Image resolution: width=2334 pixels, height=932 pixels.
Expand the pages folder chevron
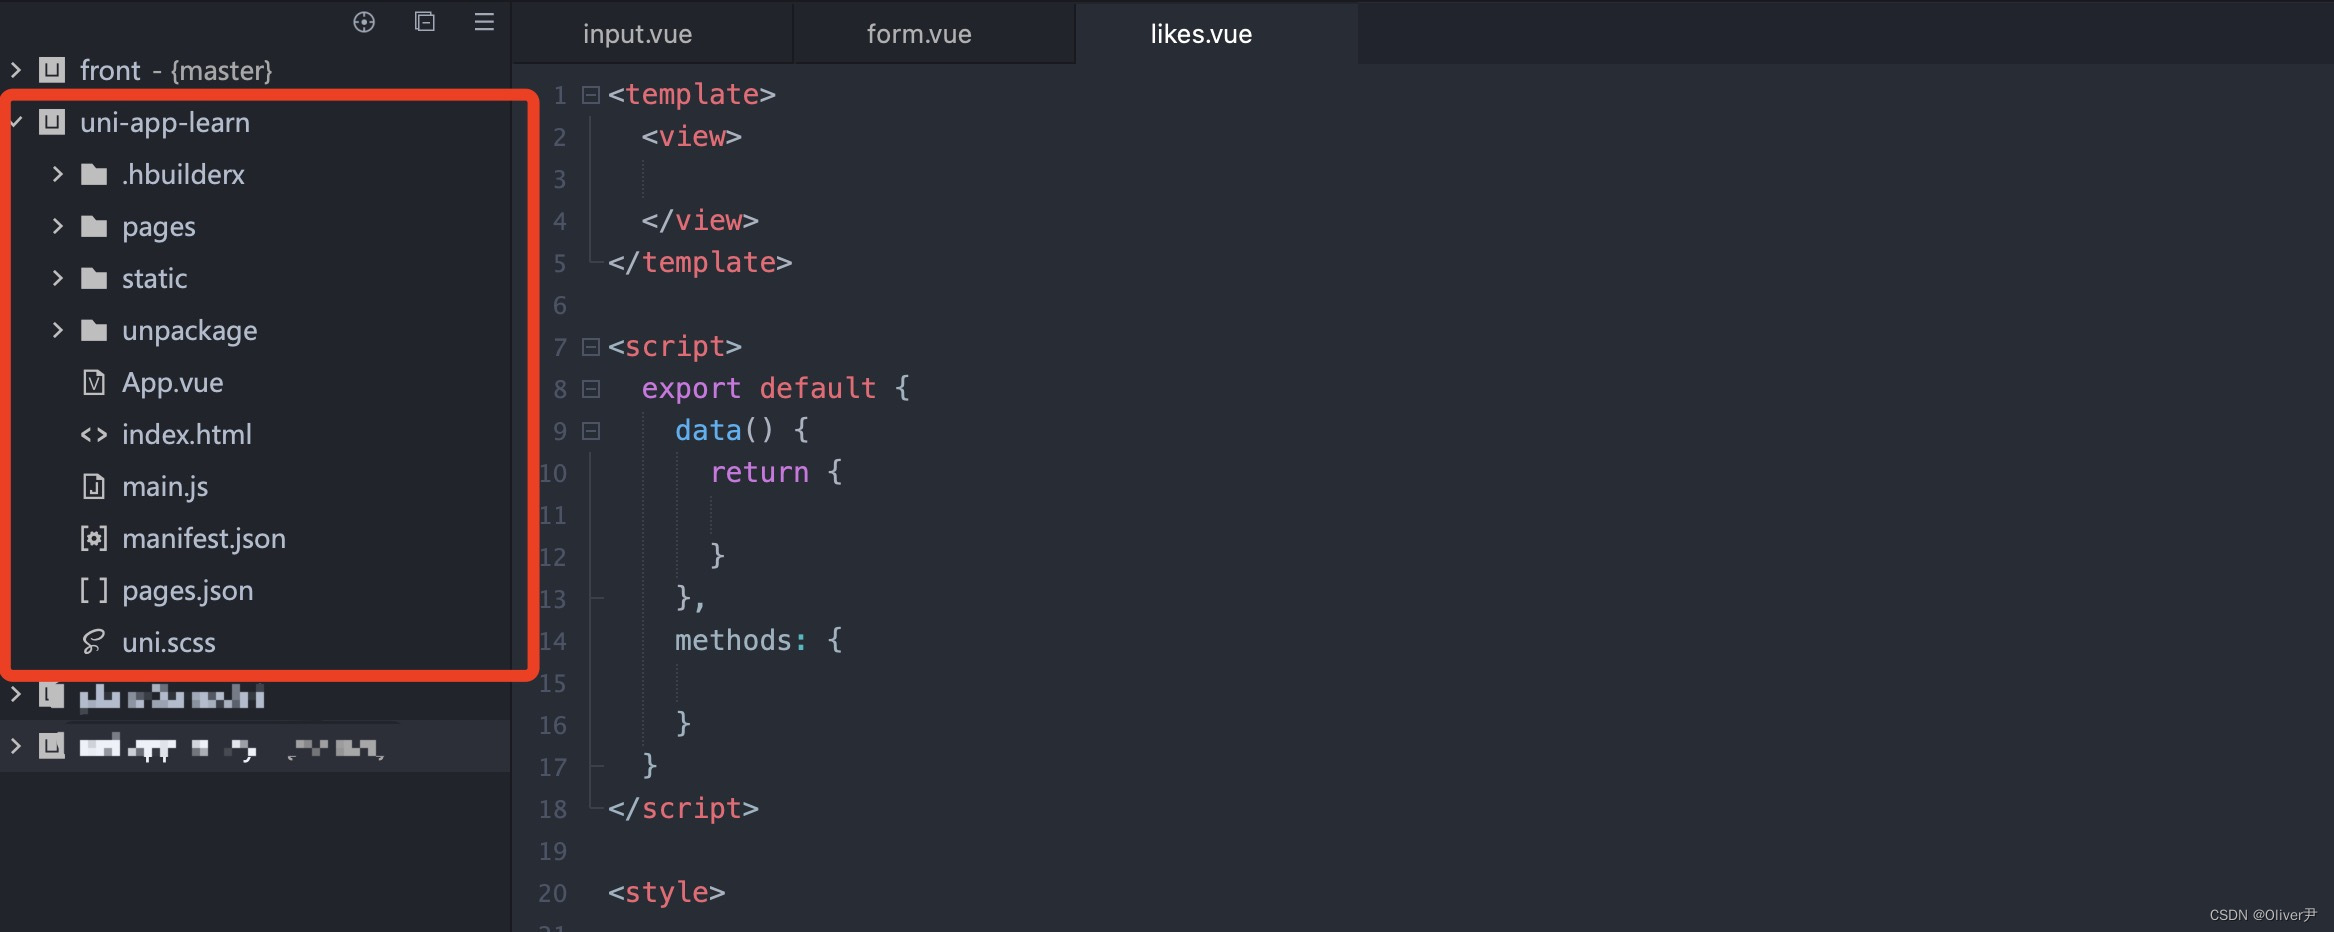click(57, 226)
